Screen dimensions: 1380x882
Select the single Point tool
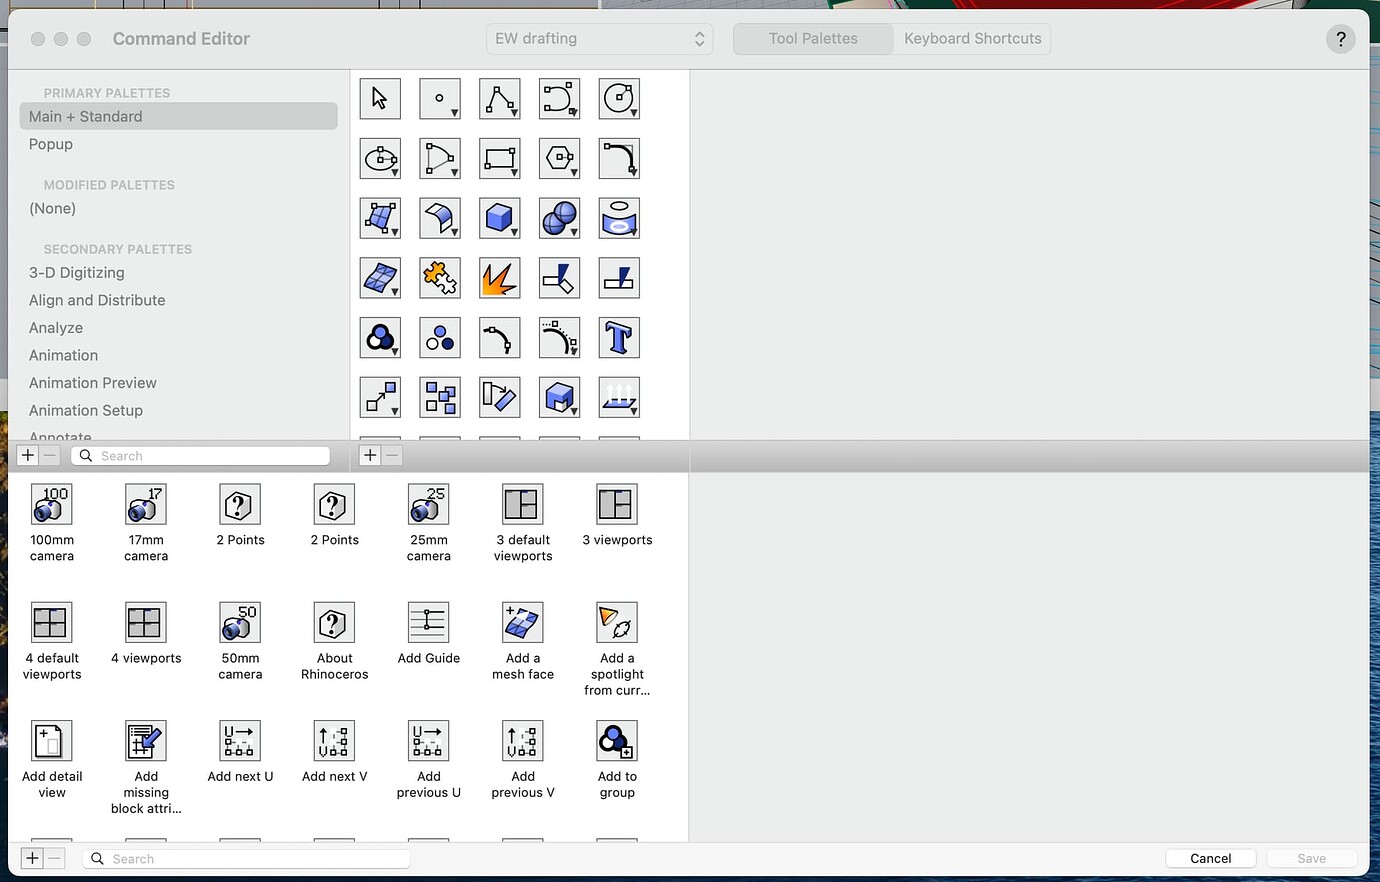pos(440,98)
